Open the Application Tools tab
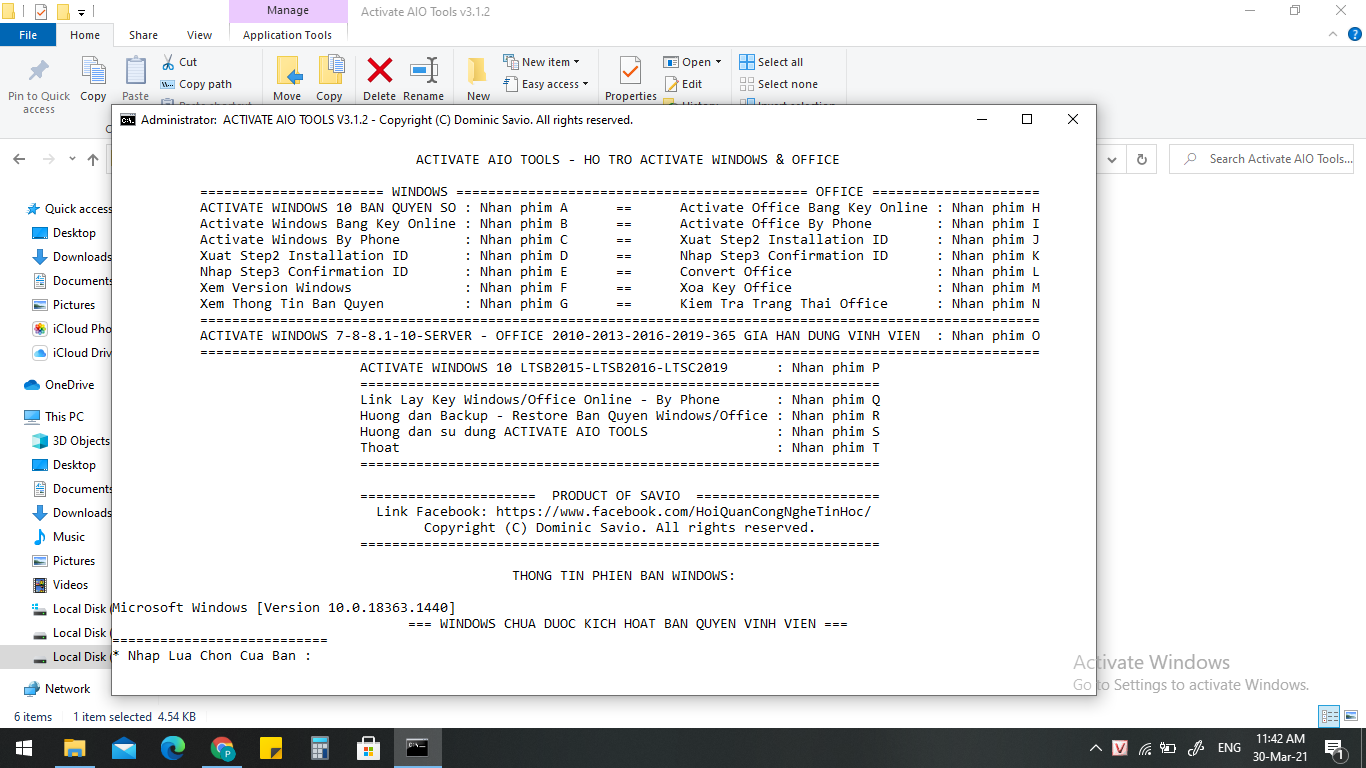The image size is (1366, 768). tap(287, 35)
